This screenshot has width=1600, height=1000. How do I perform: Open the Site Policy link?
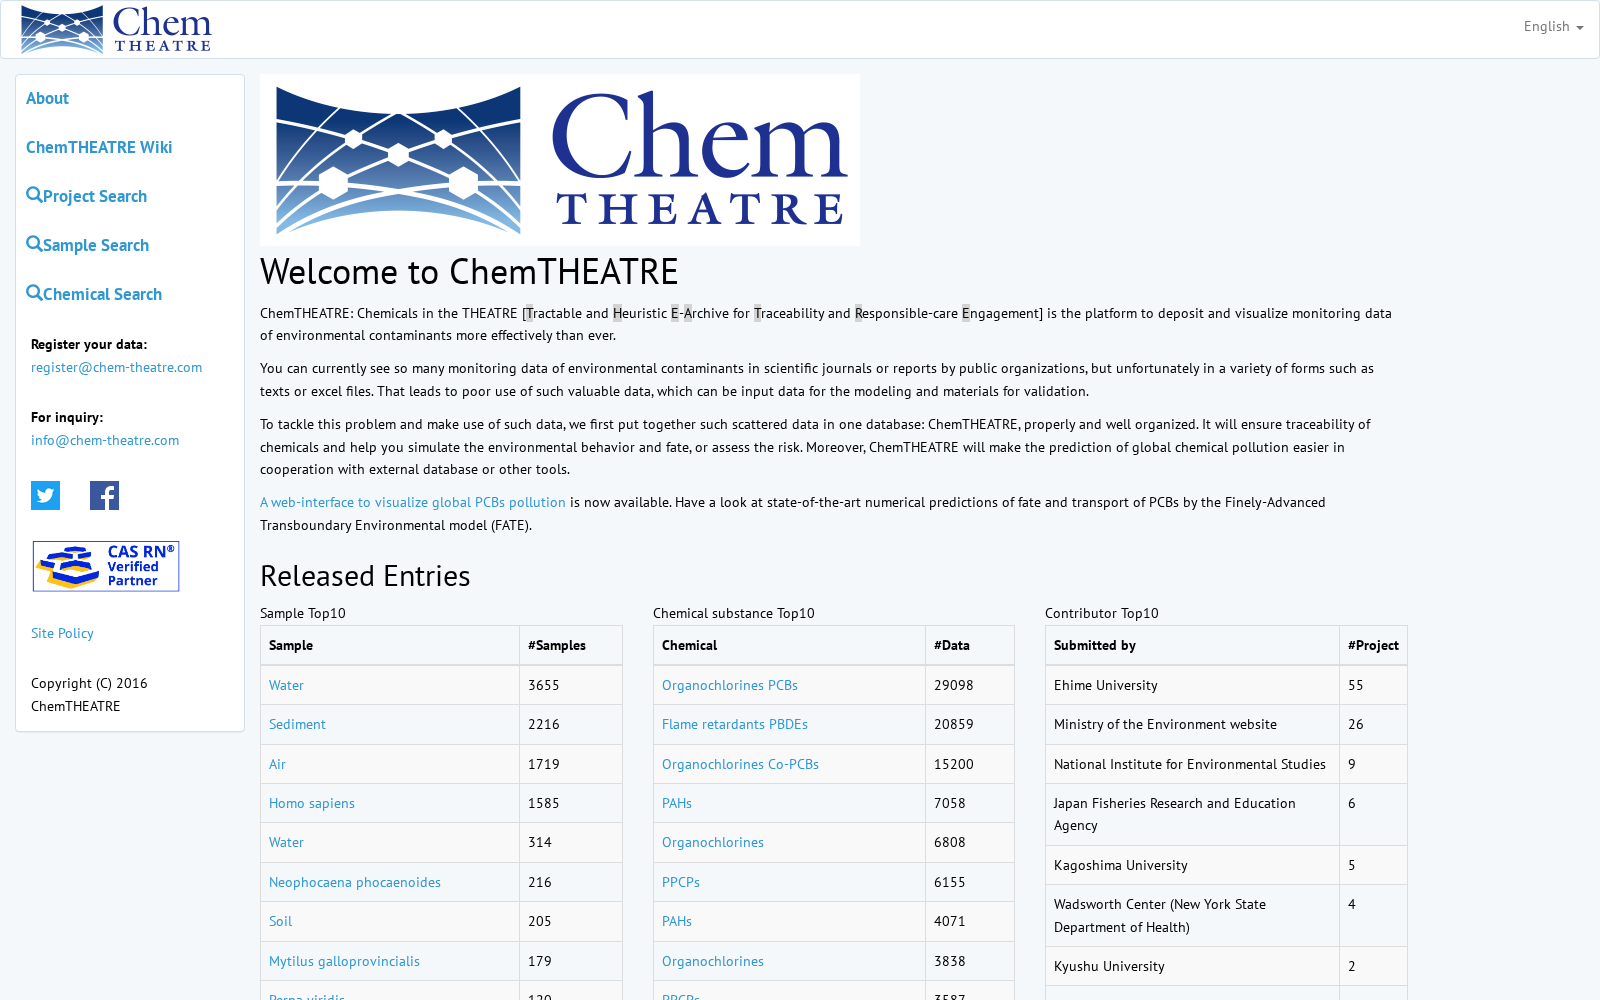point(62,633)
